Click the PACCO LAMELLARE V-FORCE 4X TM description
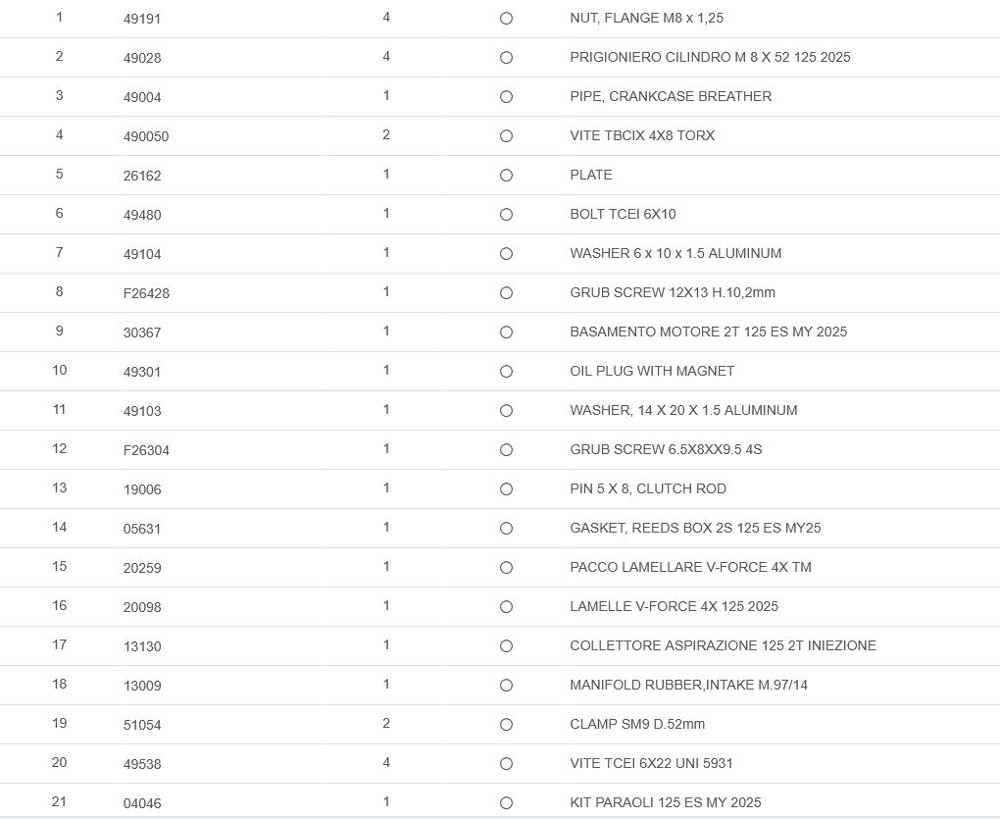Screen dimensions: 1000x819 [x=690, y=567]
